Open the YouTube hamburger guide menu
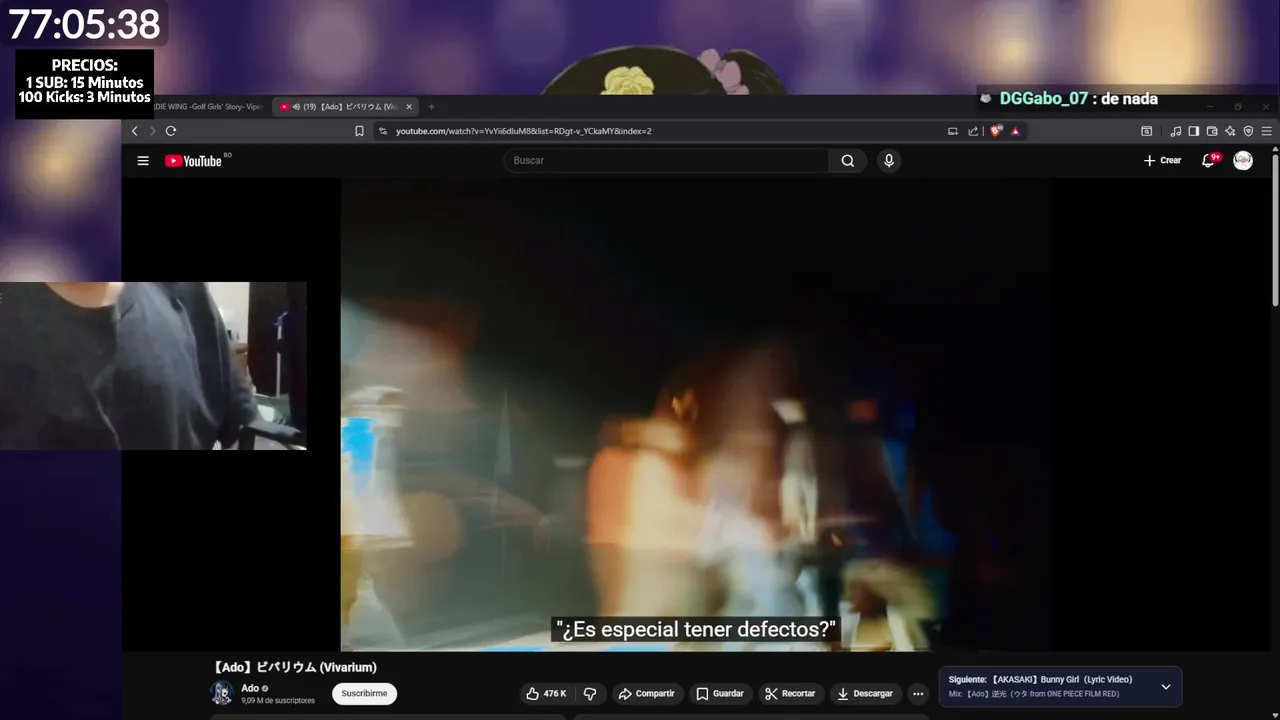Screen dimensions: 1280x720 coord(143,160)
